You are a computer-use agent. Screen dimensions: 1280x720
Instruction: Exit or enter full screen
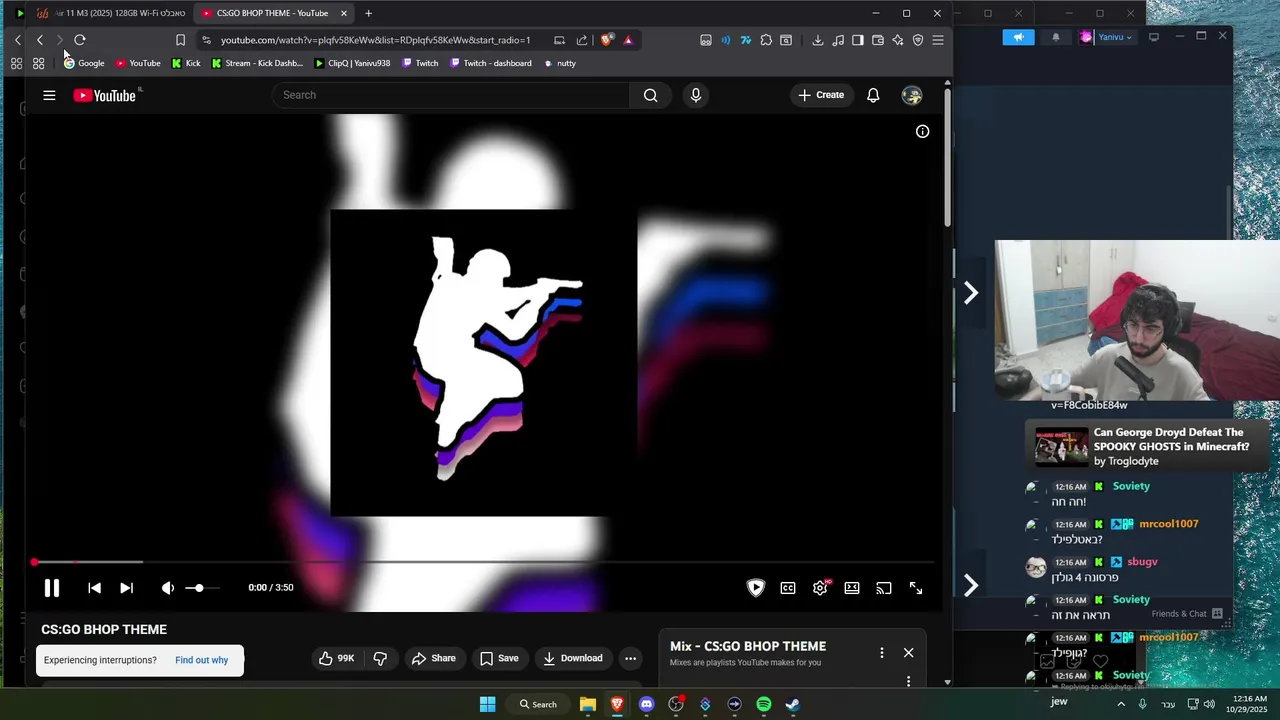tap(916, 588)
